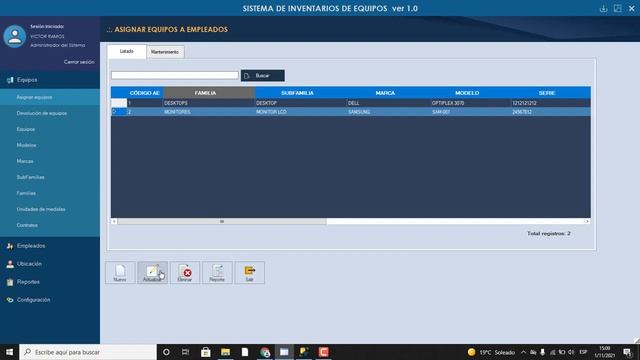
Task: Open Task View in the taskbar
Action: tap(186, 352)
